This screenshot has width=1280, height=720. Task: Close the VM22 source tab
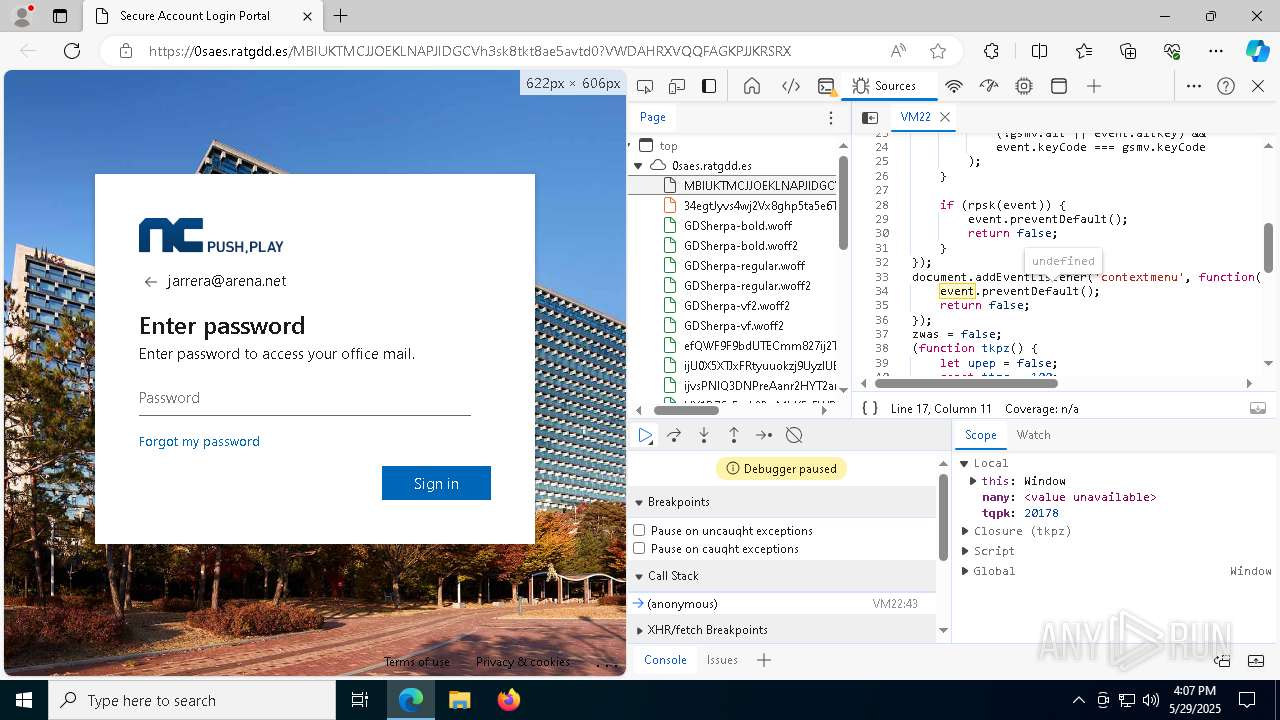945,117
